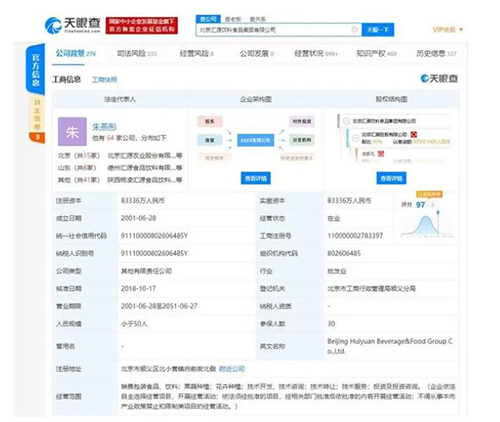The height and width of the screenshot is (422, 500).
Task: Clear the search box using the circular X icon
Action: tap(354, 30)
